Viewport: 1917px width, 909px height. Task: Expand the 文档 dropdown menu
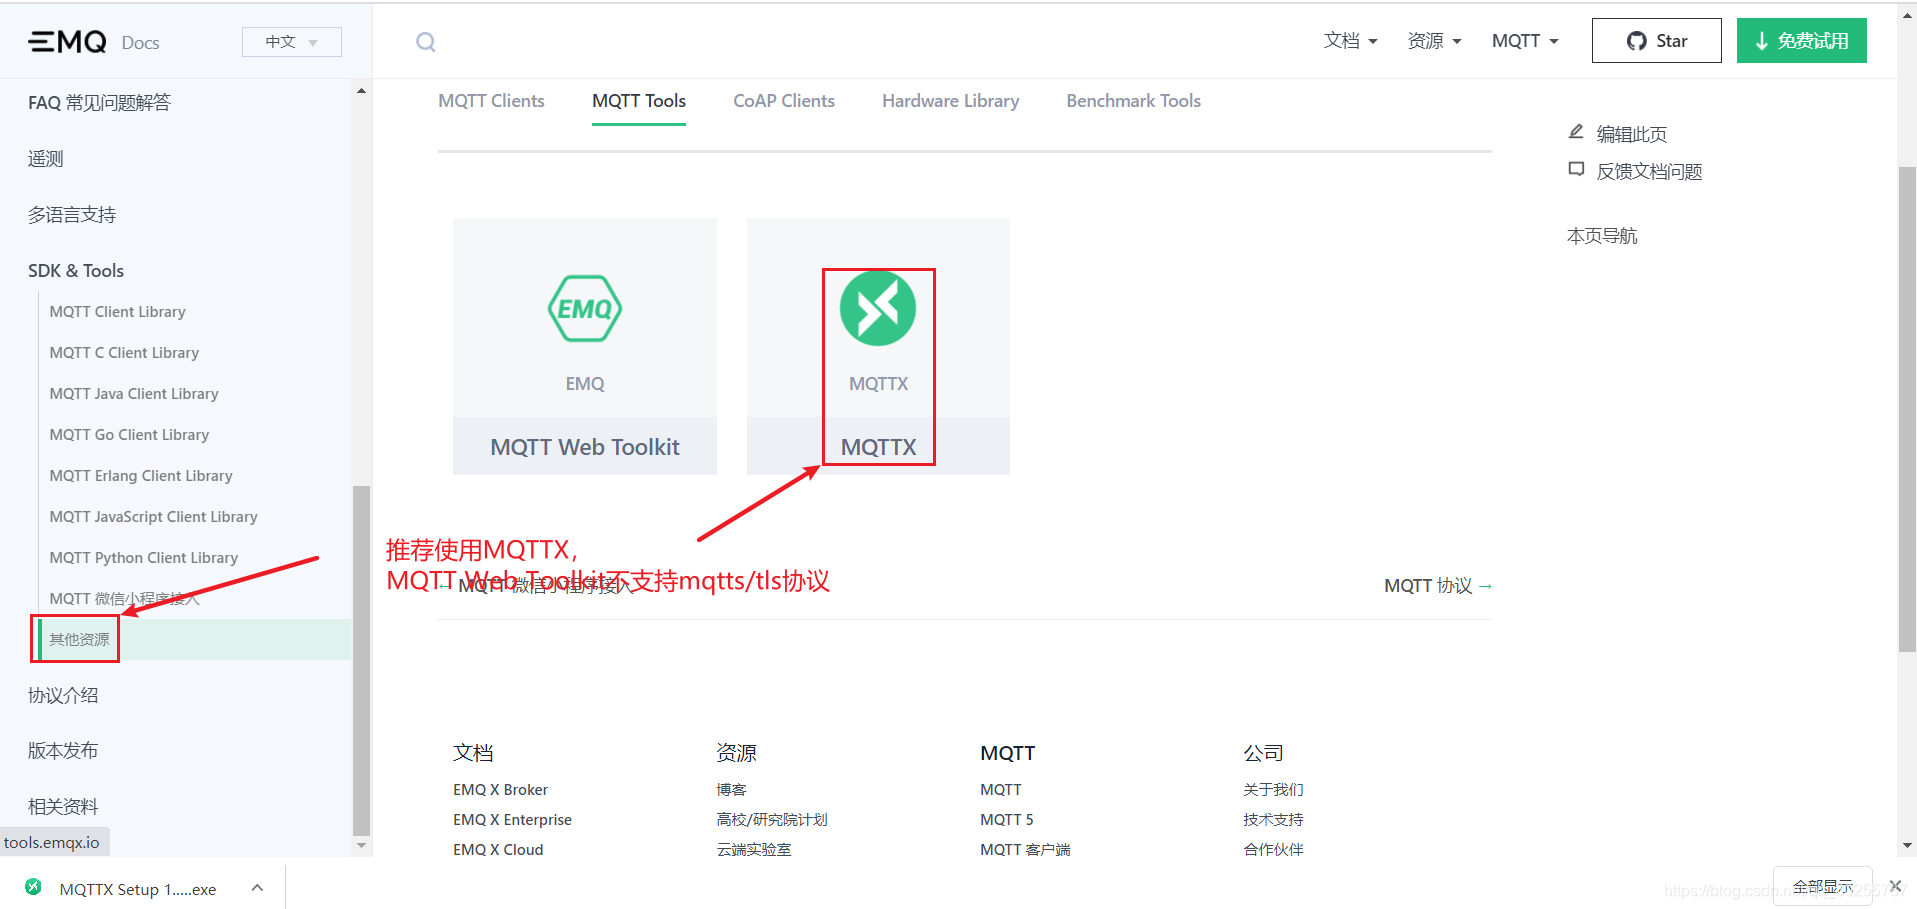click(1349, 40)
